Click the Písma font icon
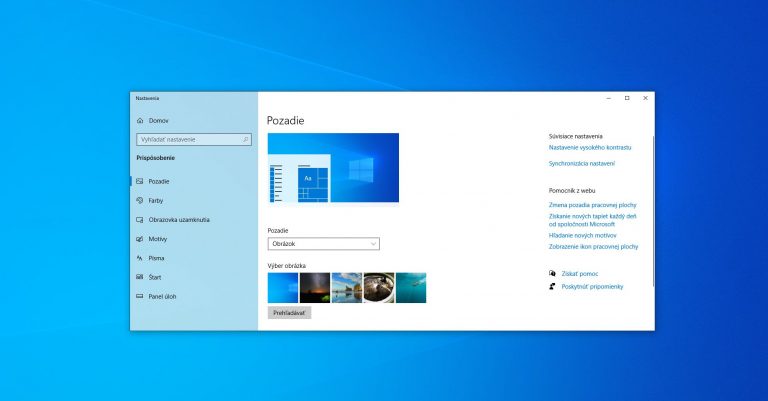Image resolution: width=768 pixels, height=401 pixels. point(139,258)
